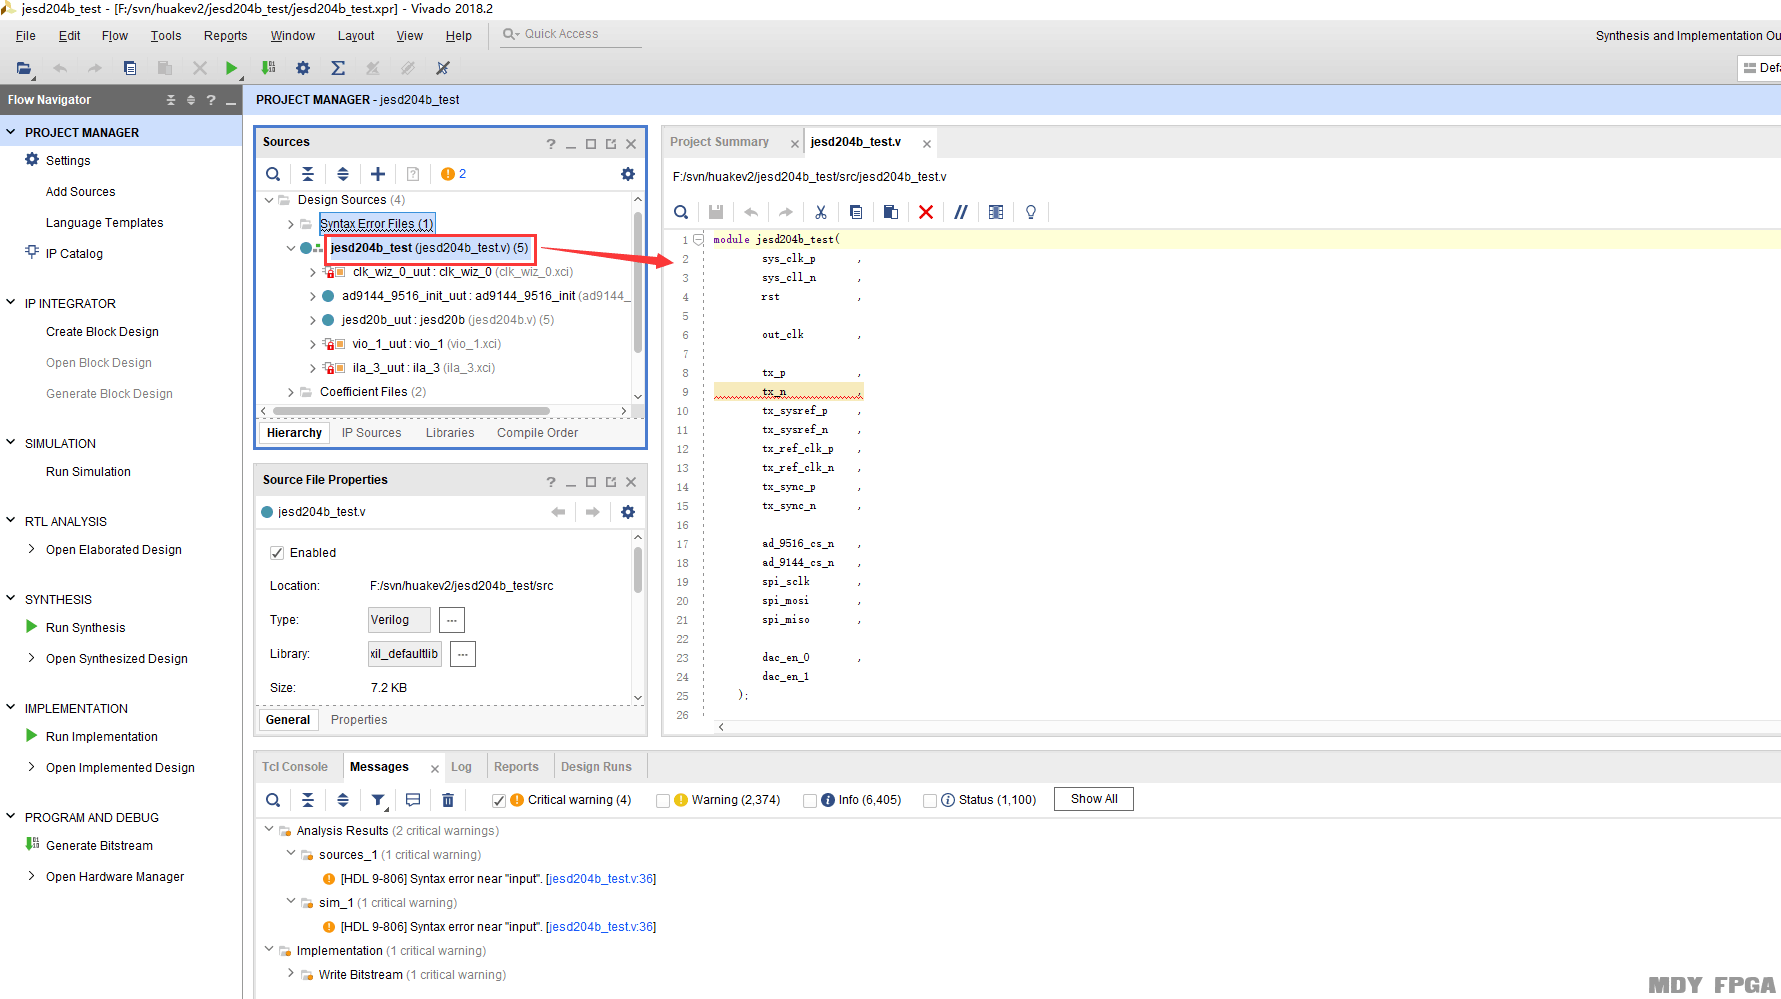This screenshot has height=999, width=1781.
Task: Click the Run Synthesis green play toolbar icon
Action: (x=232, y=68)
